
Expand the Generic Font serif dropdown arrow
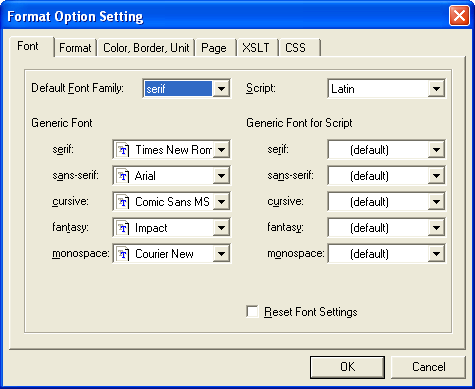(x=221, y=150)
